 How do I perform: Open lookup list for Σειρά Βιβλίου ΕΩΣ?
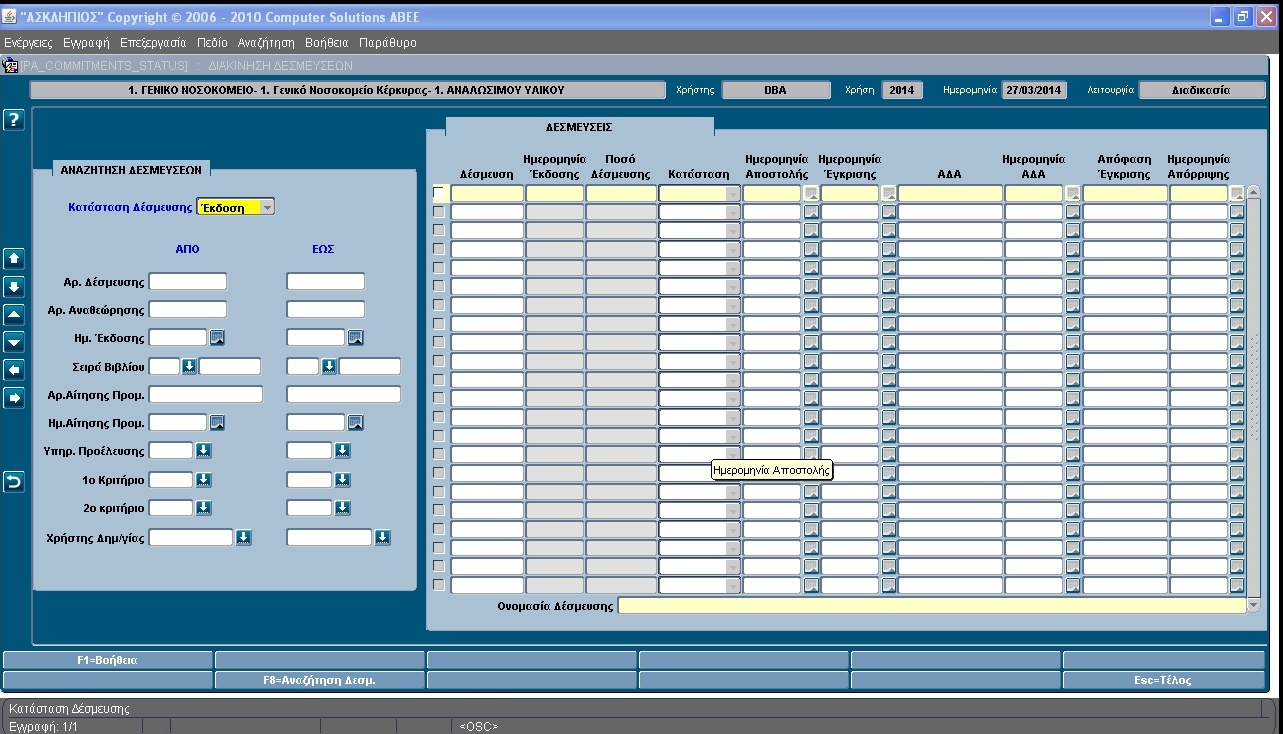(328, 366)
